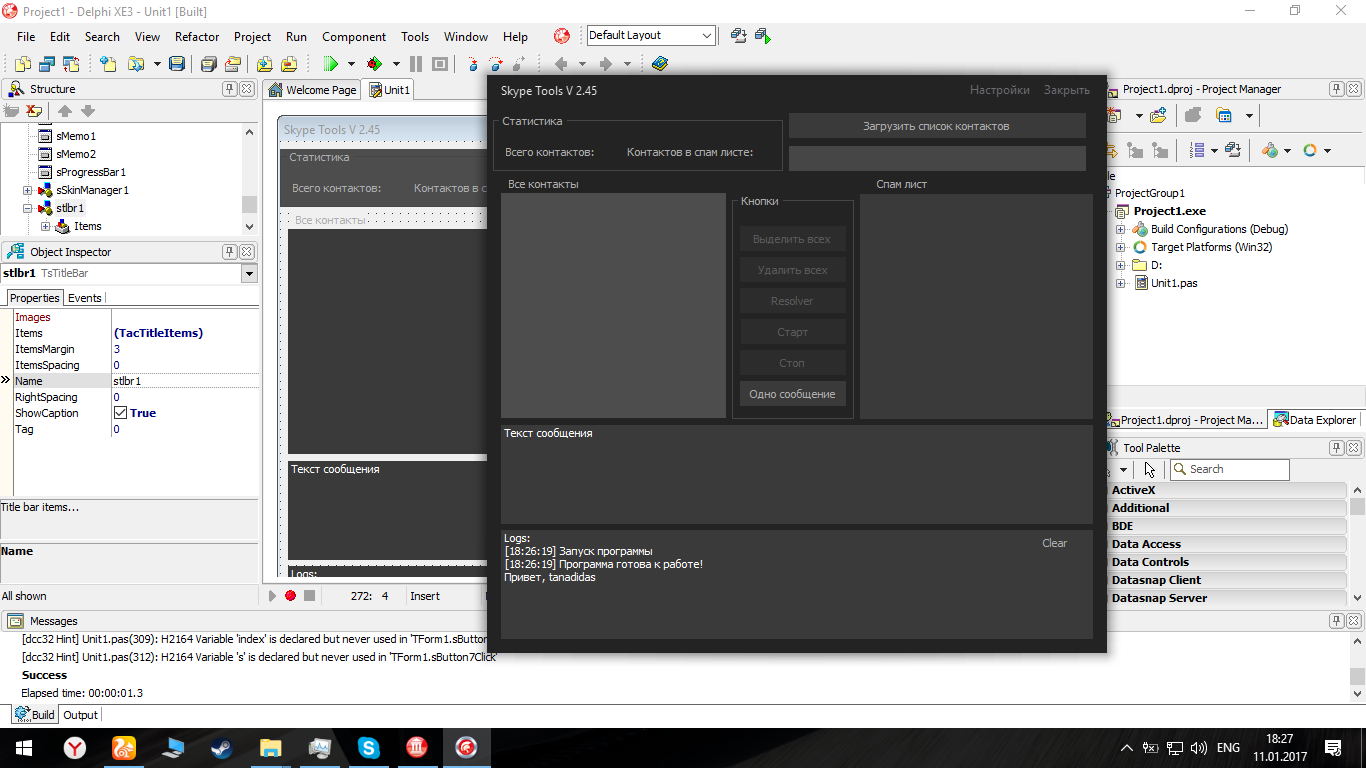Image resolution: width=1366 pixels, height=768 pixels.
Task: Click the Run Without Debugging icon
Action: 375,64
